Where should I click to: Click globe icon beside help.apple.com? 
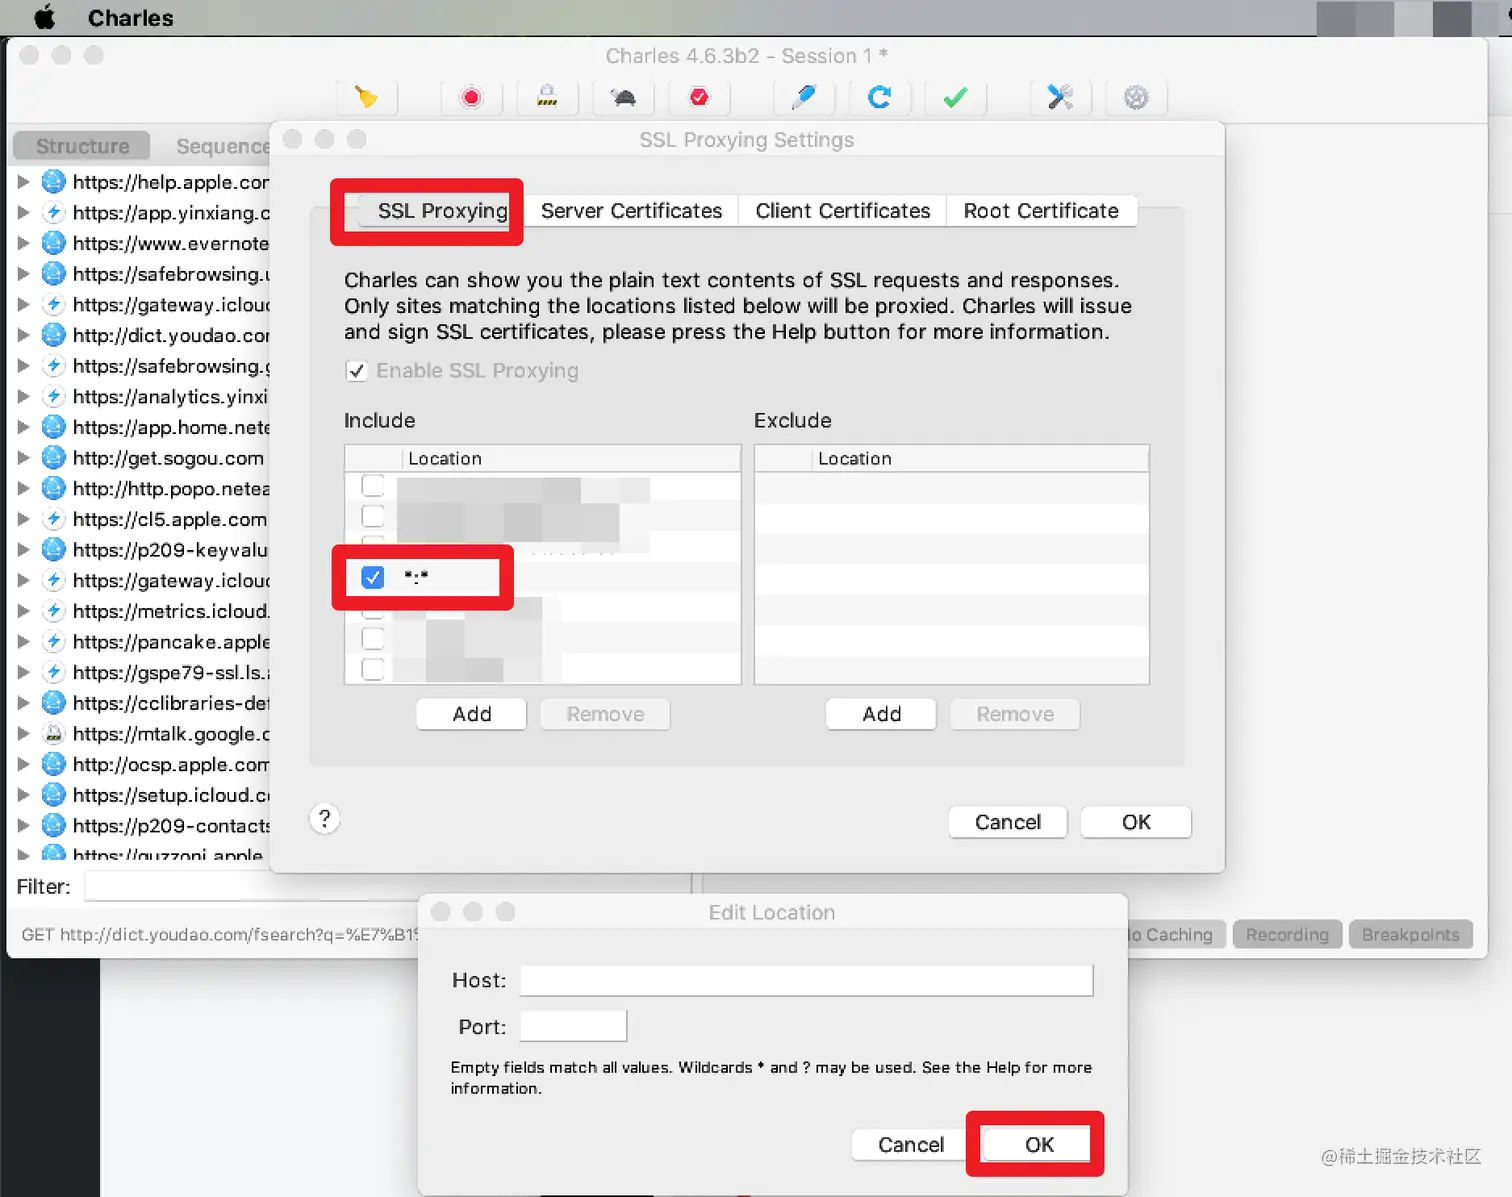pos(54,181)
